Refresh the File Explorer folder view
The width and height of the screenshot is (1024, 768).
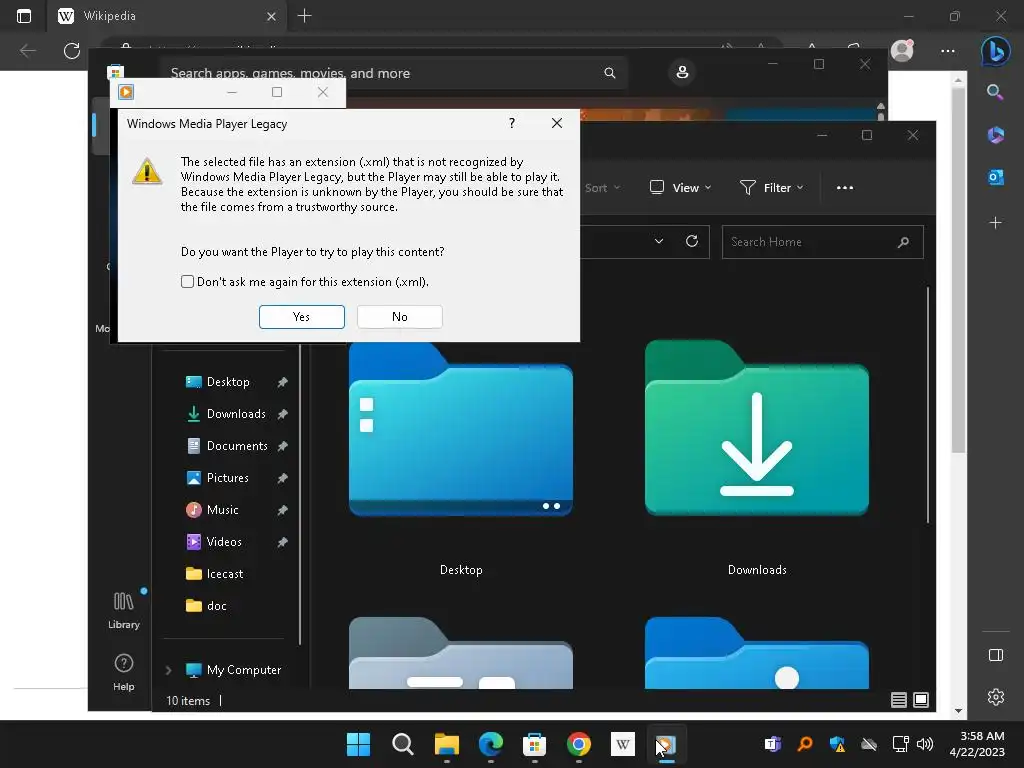692,241
